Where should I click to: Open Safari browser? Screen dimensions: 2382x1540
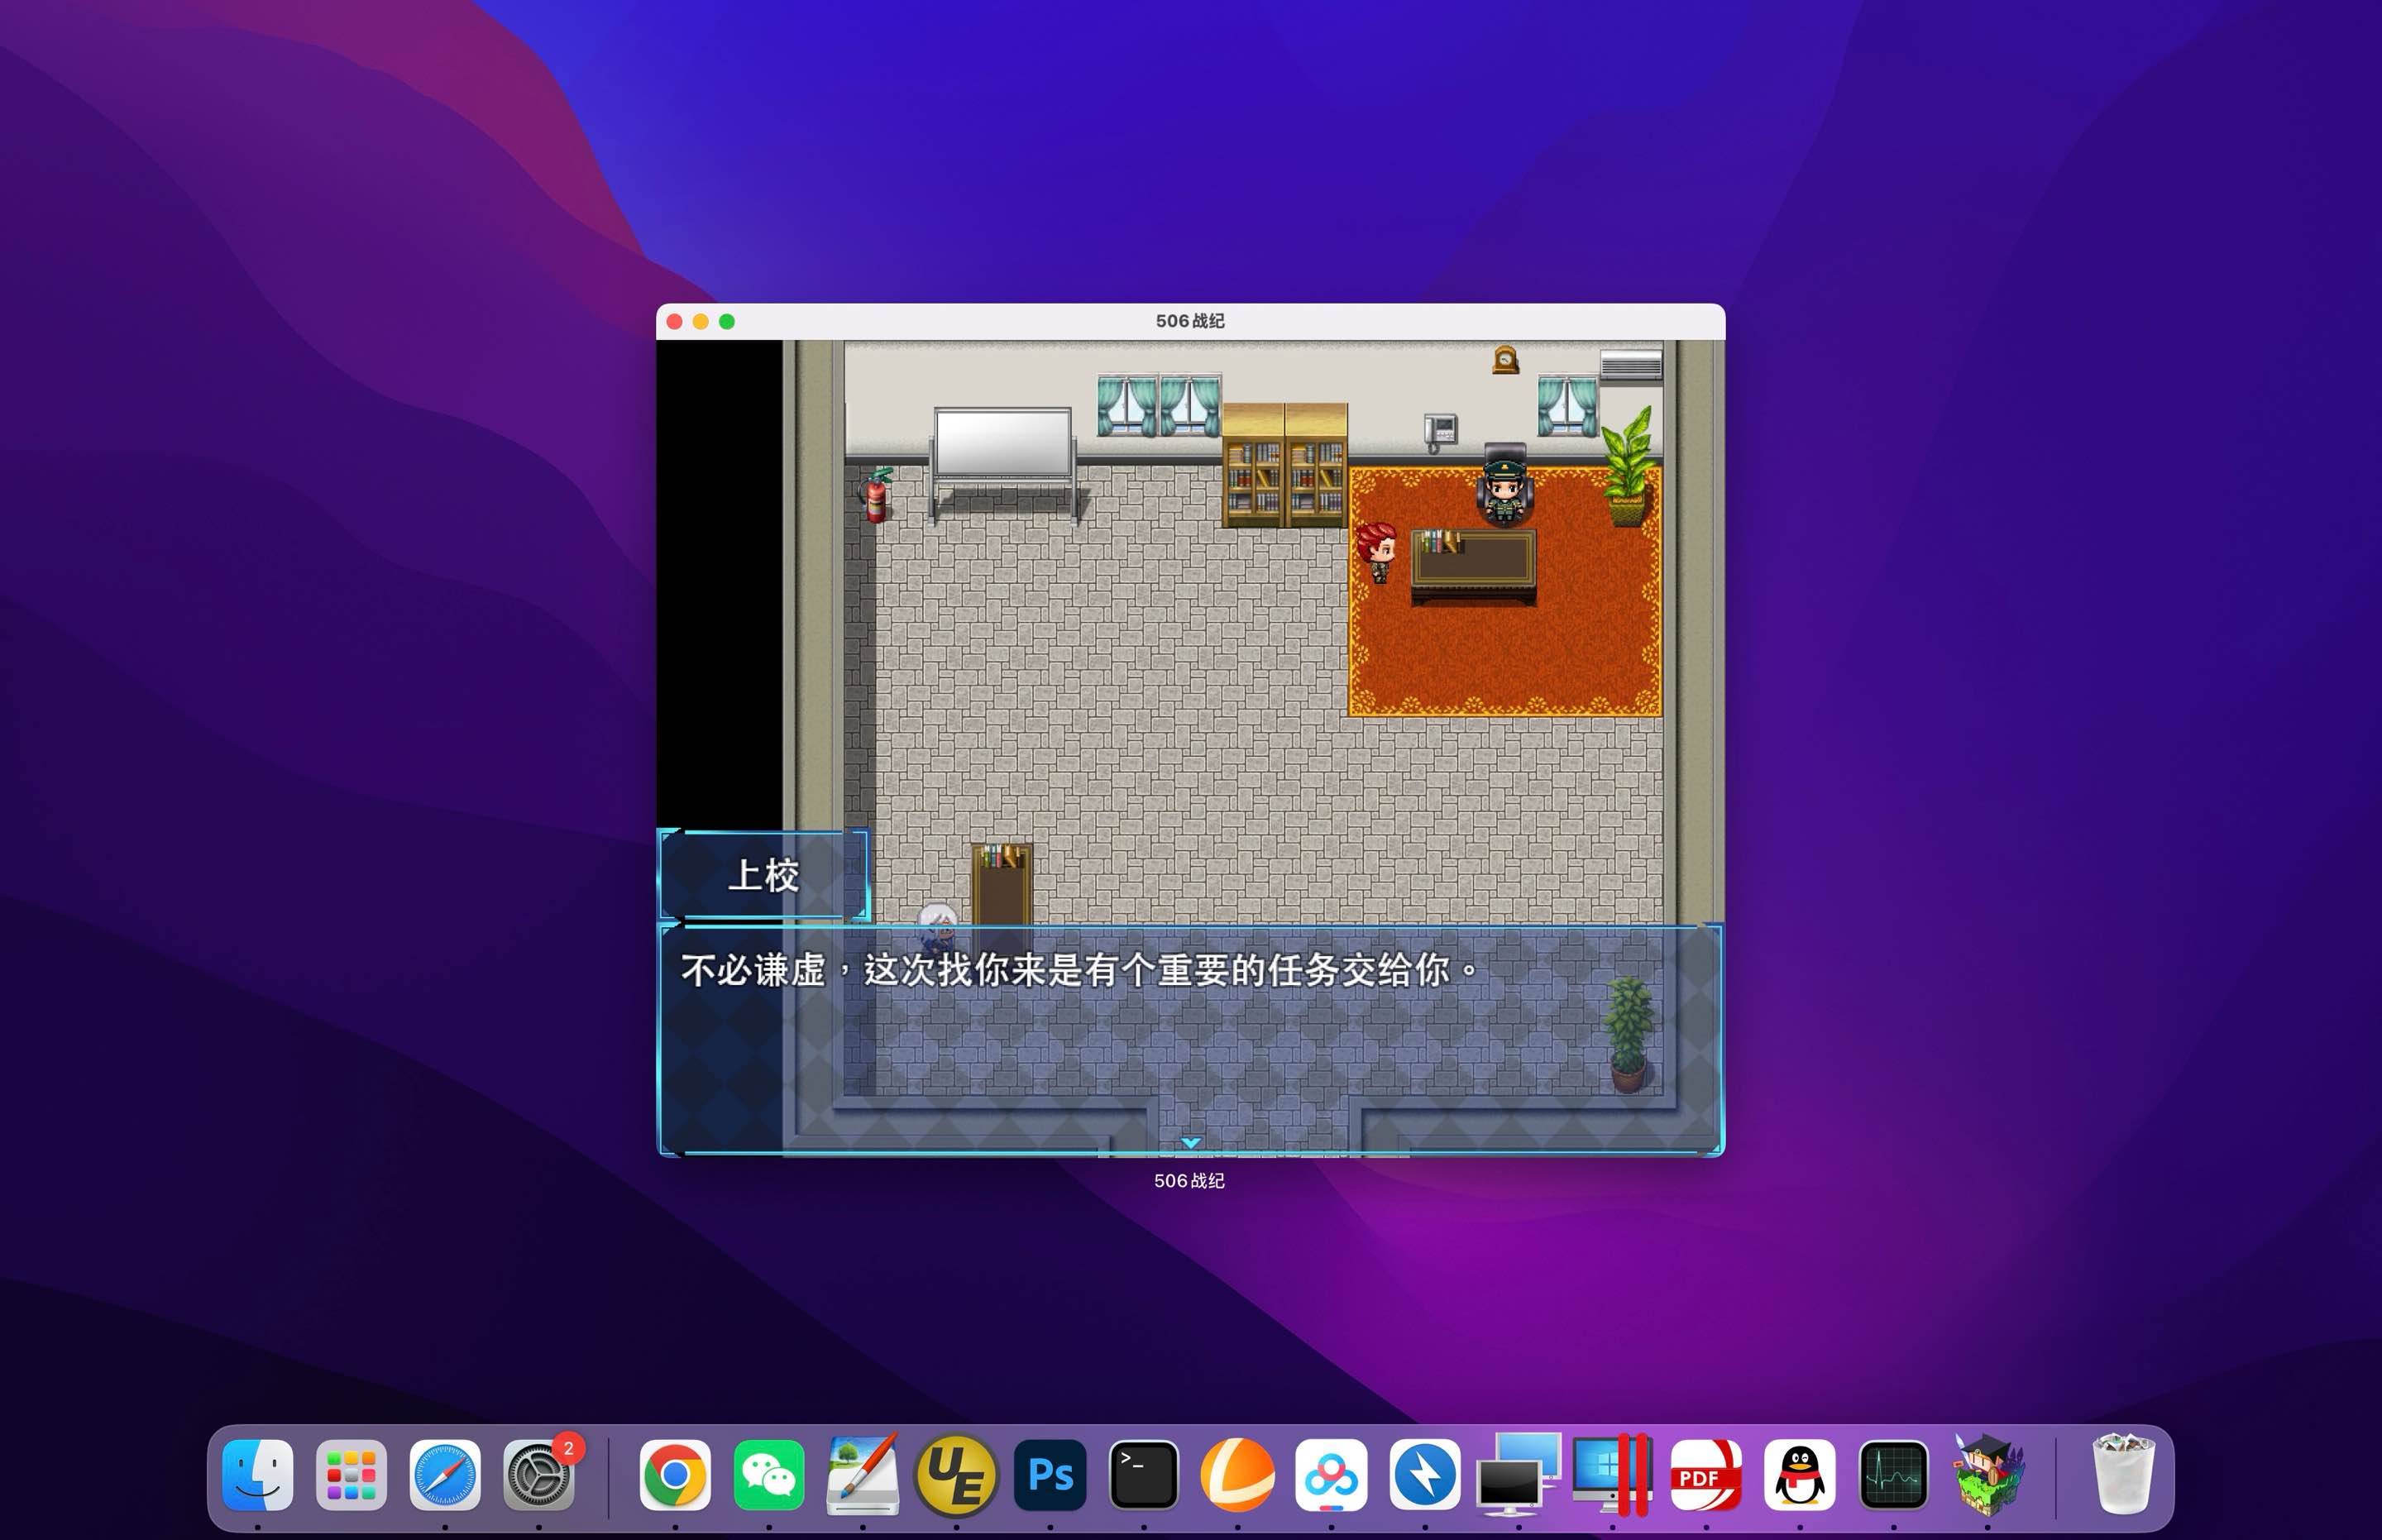445,1473
